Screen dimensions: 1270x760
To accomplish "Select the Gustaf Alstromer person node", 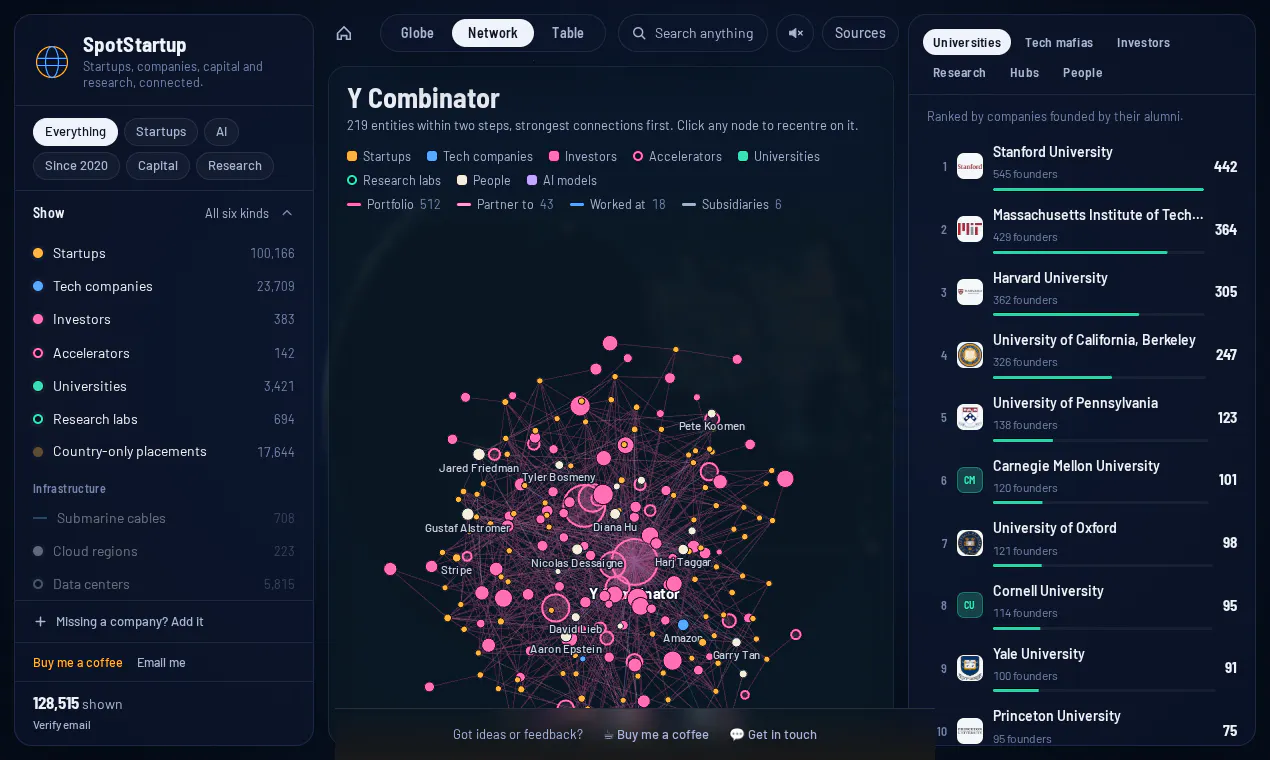I will tap(468, 514).
